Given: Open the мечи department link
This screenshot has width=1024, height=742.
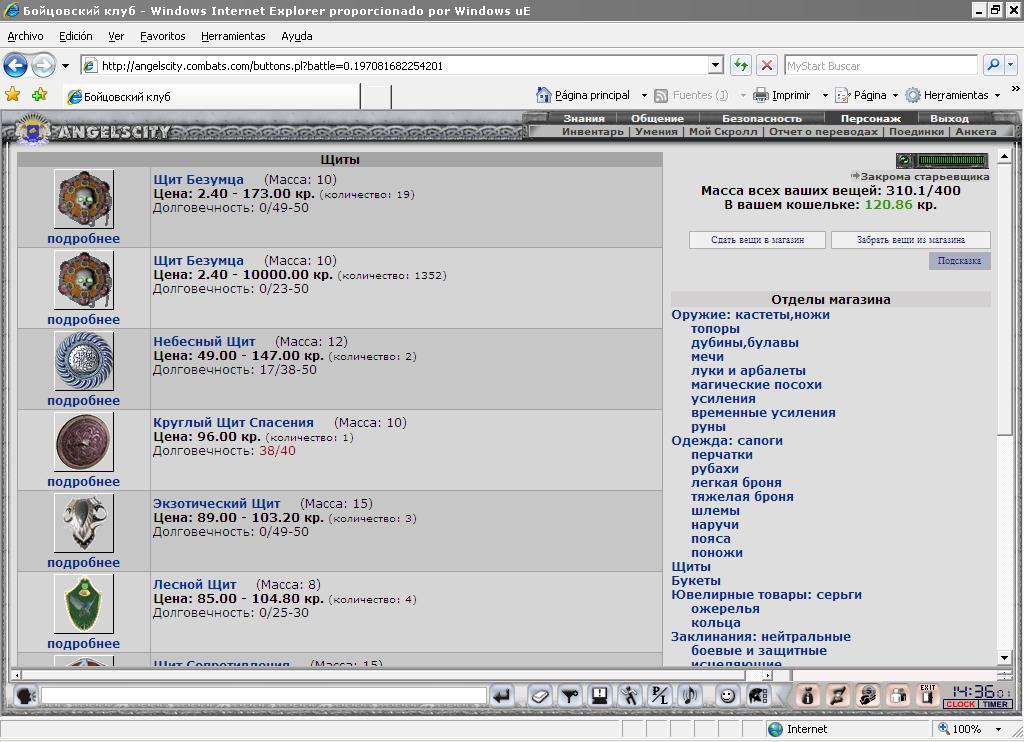Looking at the screenshot, I should (707, 357).
